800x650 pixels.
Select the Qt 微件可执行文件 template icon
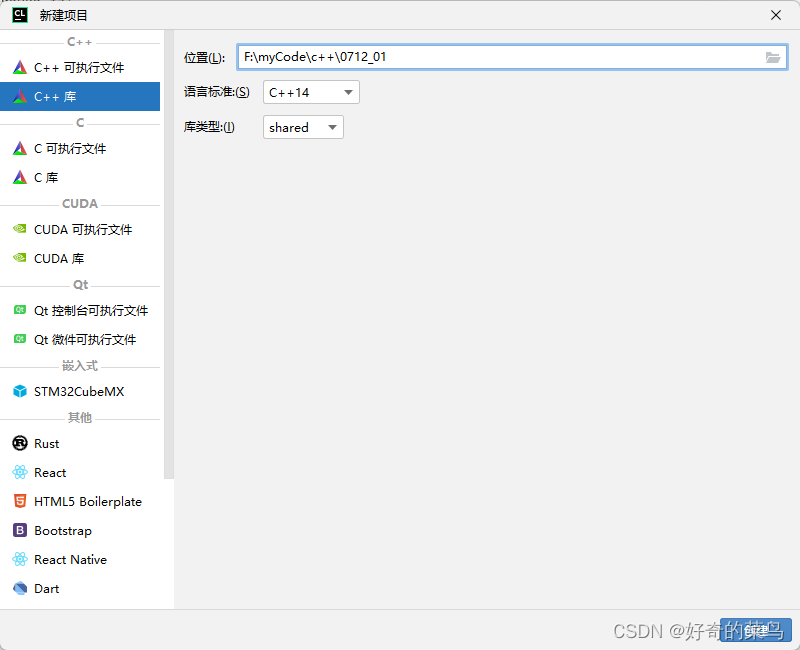pos(21,339)
